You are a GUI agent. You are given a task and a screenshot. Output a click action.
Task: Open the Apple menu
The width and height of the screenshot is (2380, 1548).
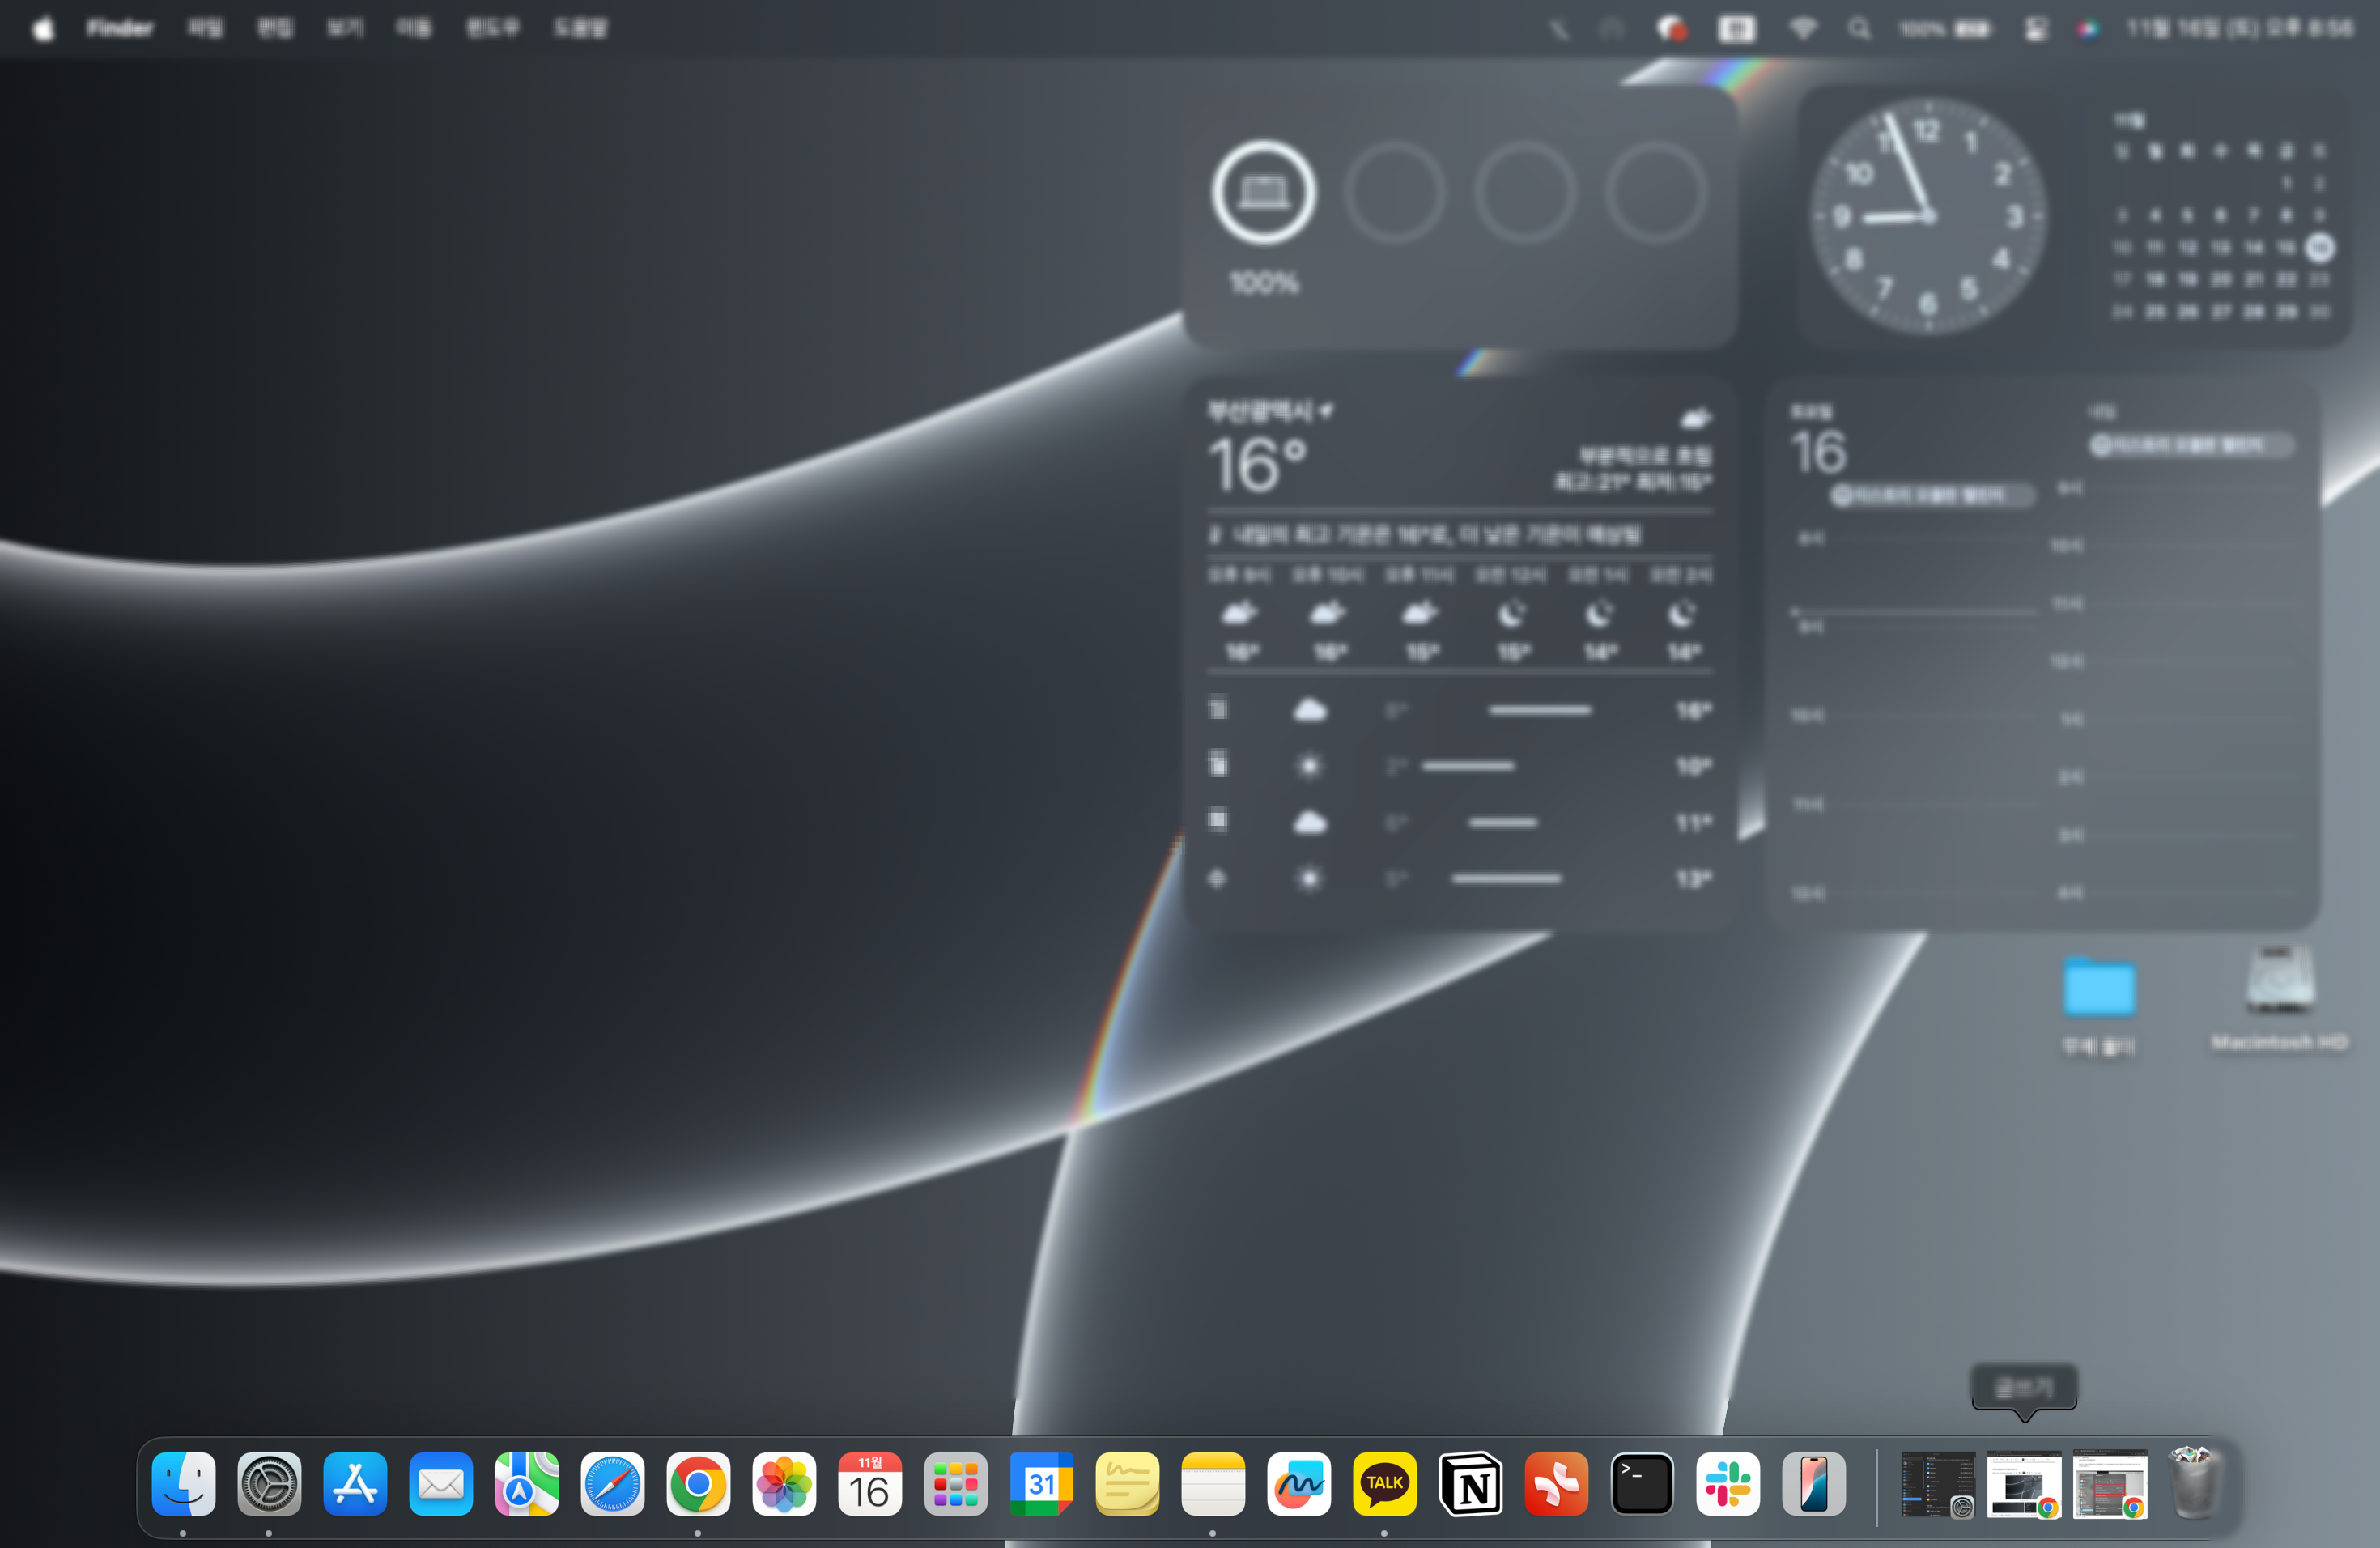[42, 29]
